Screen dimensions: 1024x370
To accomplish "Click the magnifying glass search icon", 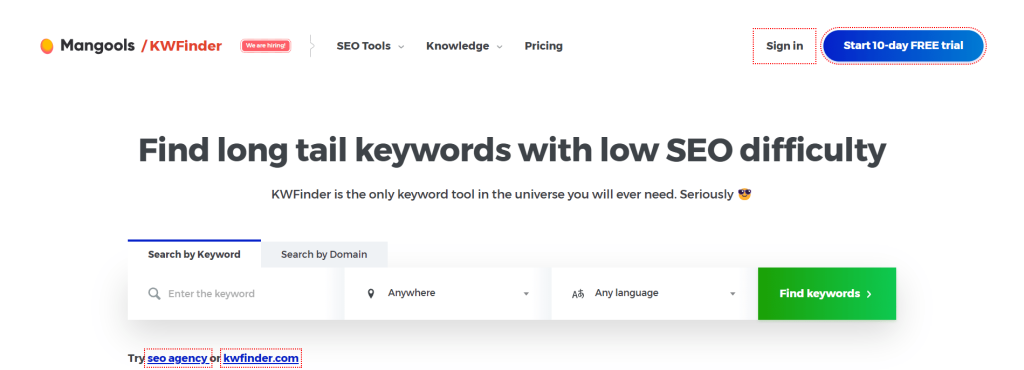I will pos(154,294).
